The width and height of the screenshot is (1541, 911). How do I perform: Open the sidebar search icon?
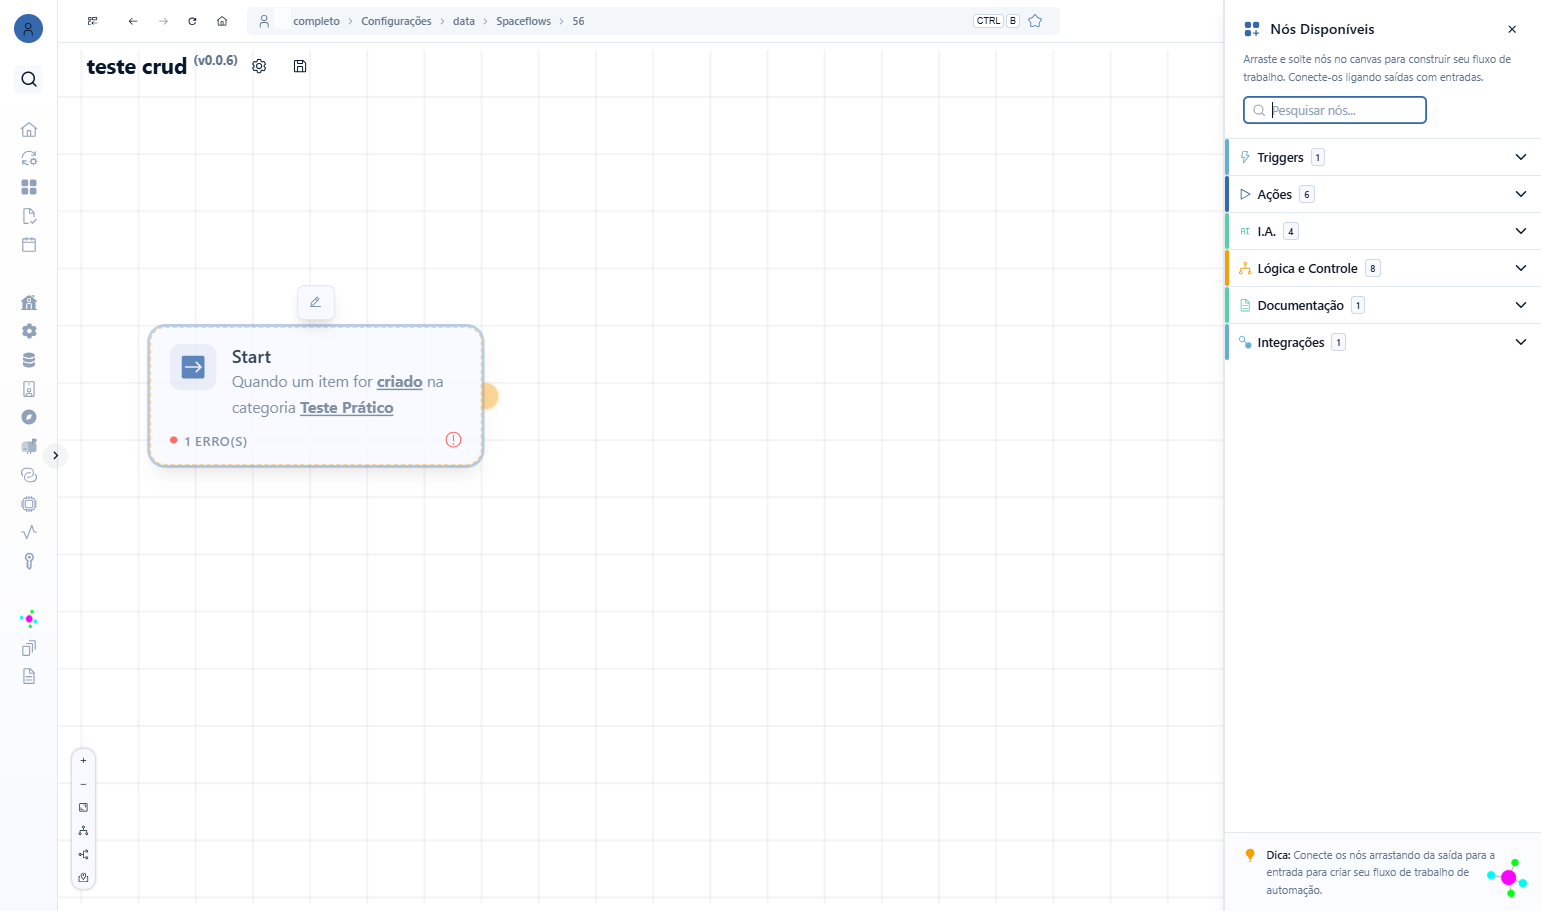pos(29,79)
